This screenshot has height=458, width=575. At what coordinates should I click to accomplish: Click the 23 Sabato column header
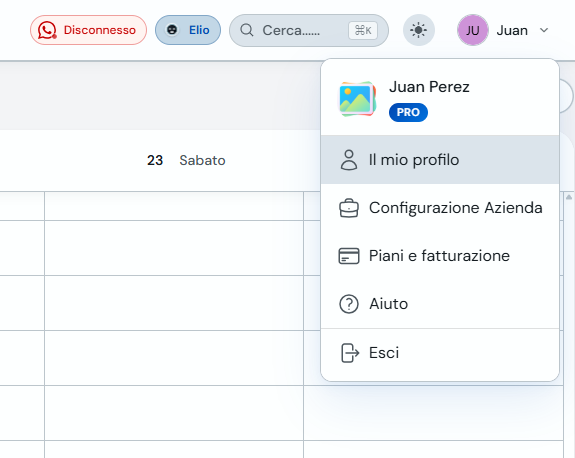(x=186, y=160)
